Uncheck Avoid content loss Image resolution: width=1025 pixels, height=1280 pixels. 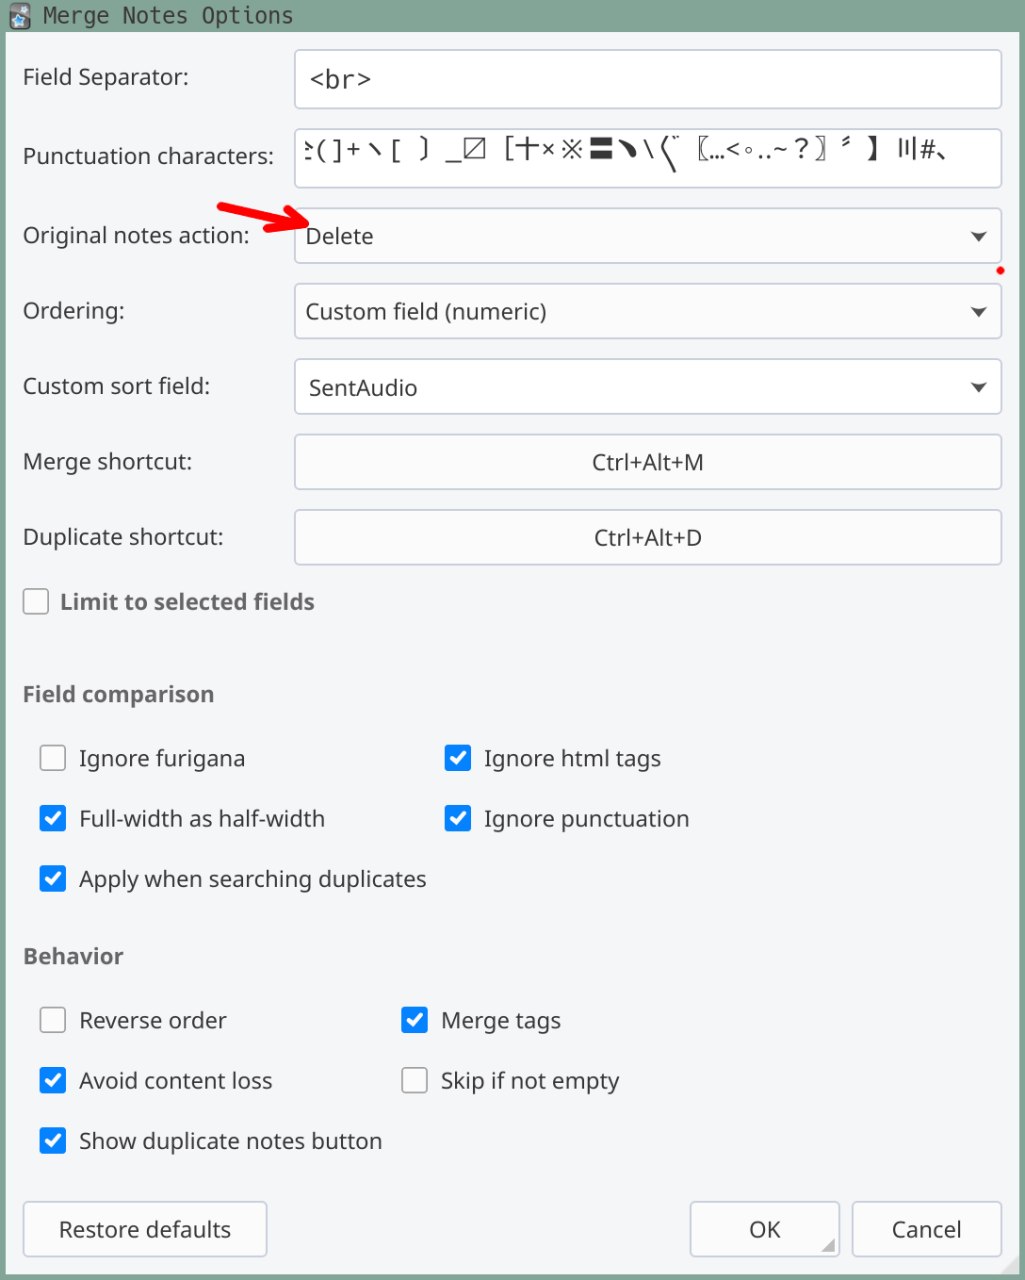point(53,1081)
